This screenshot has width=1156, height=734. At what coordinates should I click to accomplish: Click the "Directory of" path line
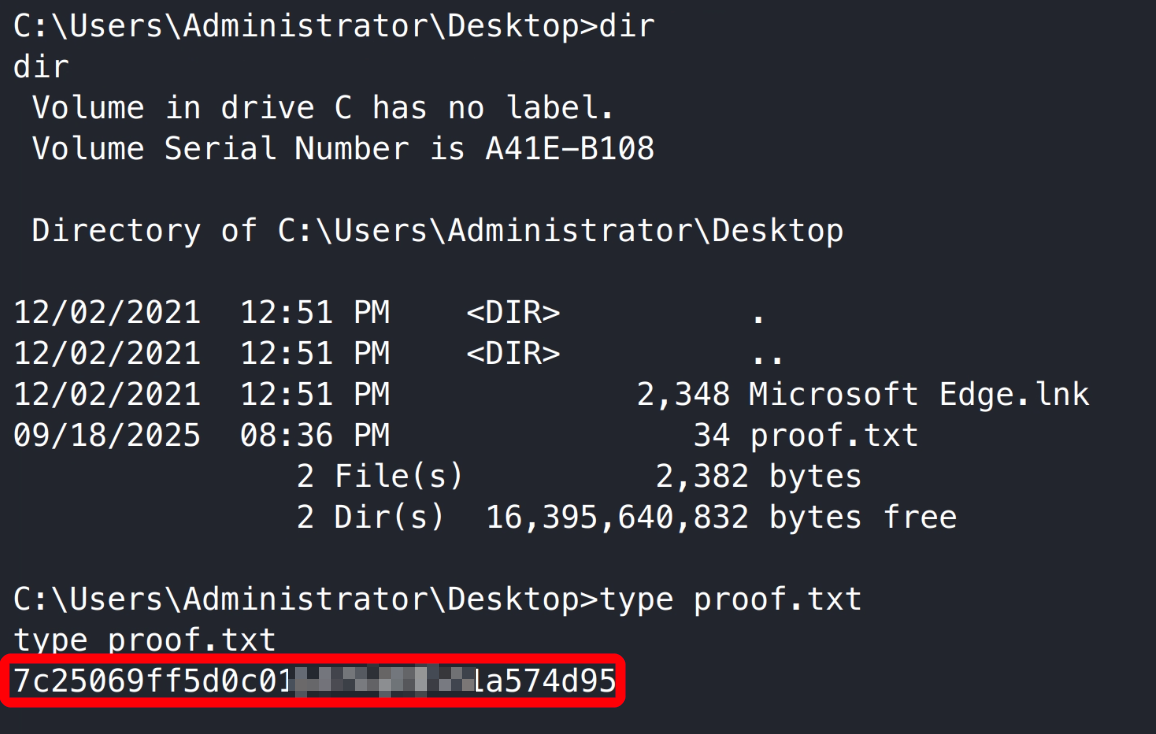point(437,231)
